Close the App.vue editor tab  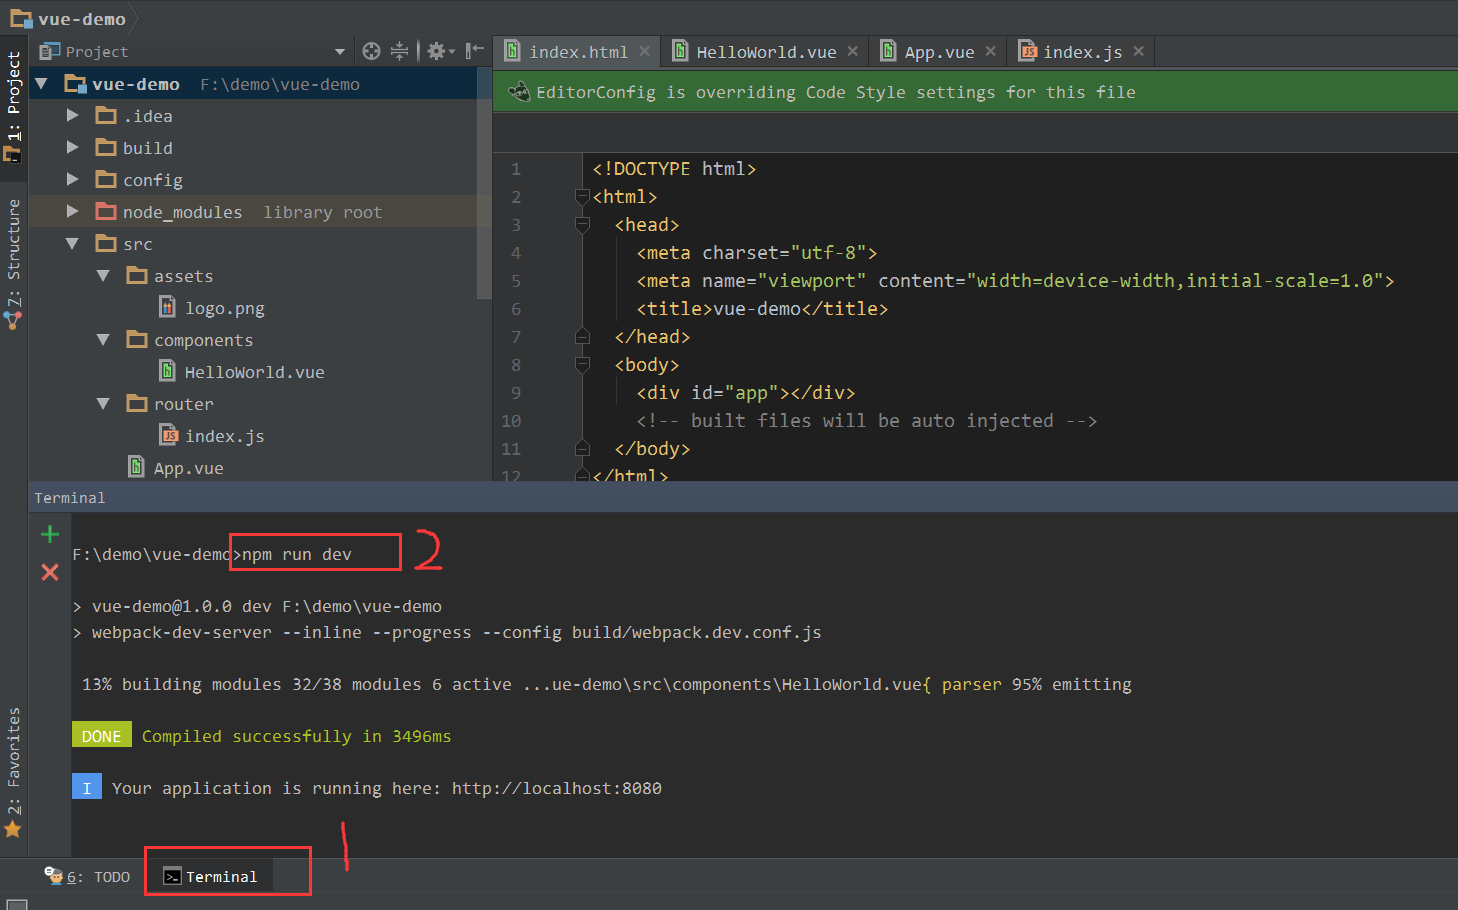click(x=991, y=51)
